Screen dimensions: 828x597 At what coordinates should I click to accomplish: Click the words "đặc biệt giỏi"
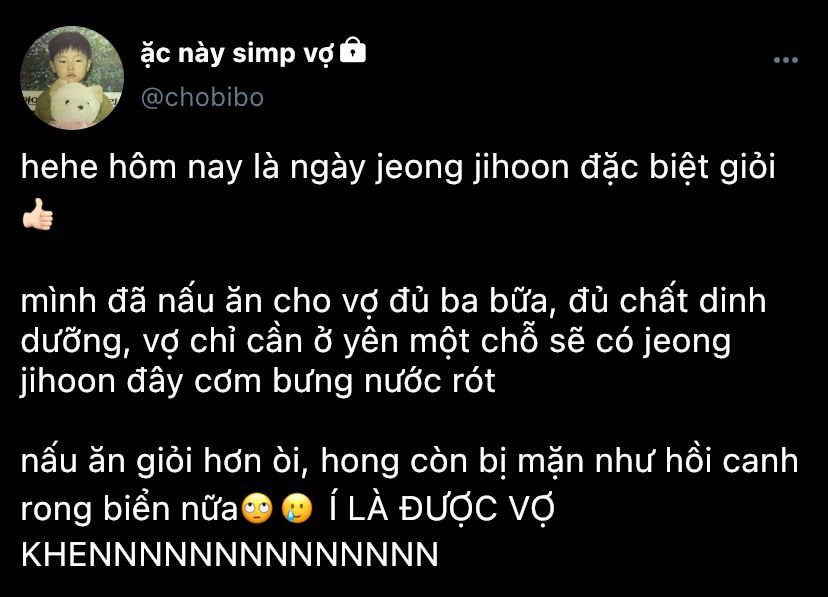pyautogui.click(x=678, y=168)
